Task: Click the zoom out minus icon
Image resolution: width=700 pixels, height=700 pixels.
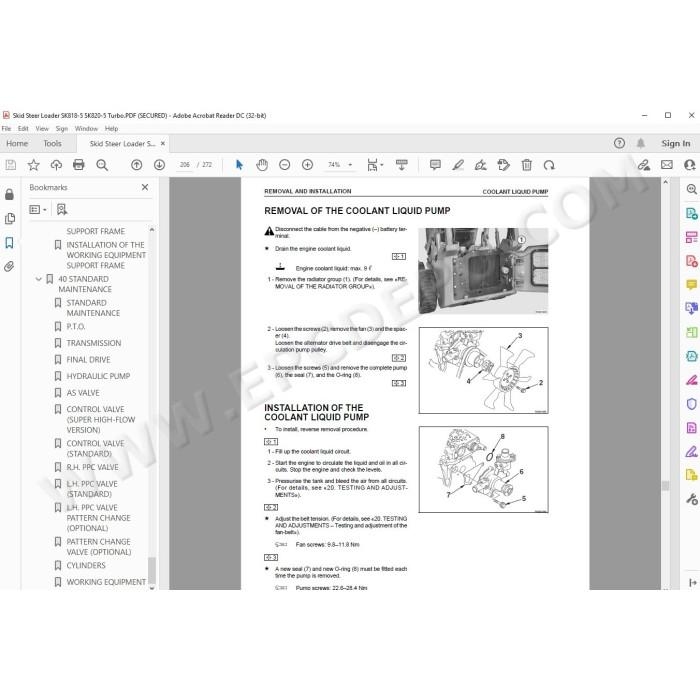Action: point(284,165)
